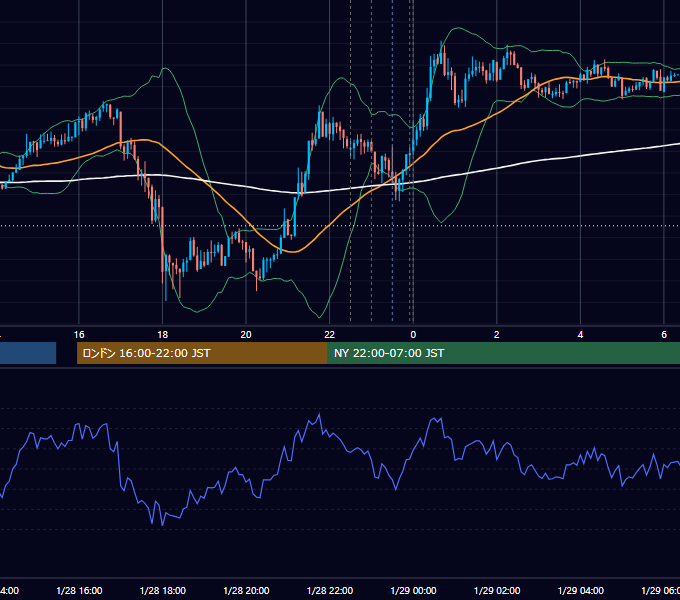The height and width of the screenshot is (600, 680).
Task: Click the 1/29 04:00 date label
Action: pos(581,591)
